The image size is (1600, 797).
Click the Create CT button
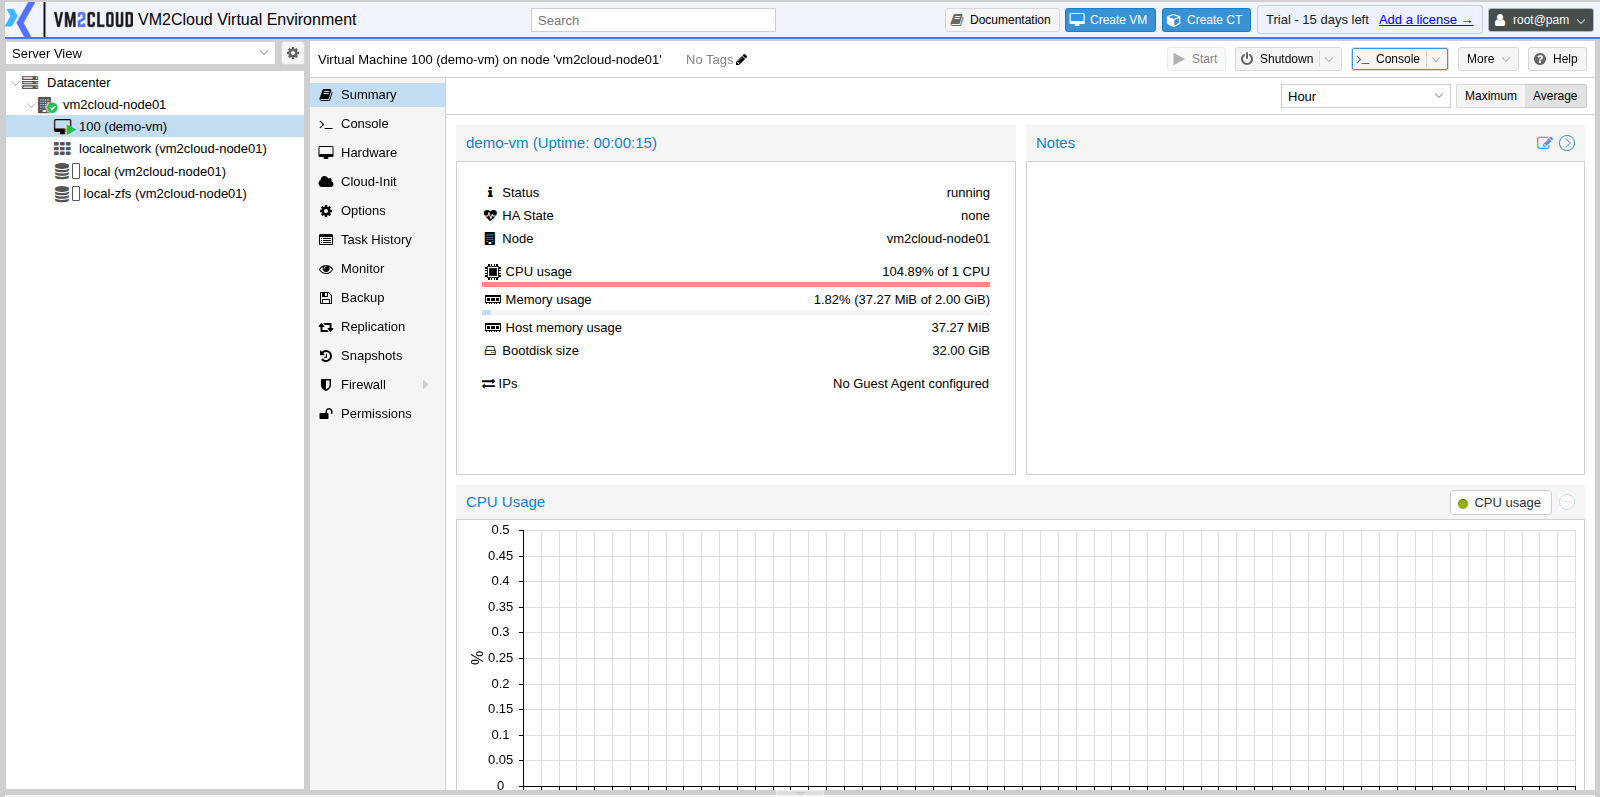coord(1206,20)
